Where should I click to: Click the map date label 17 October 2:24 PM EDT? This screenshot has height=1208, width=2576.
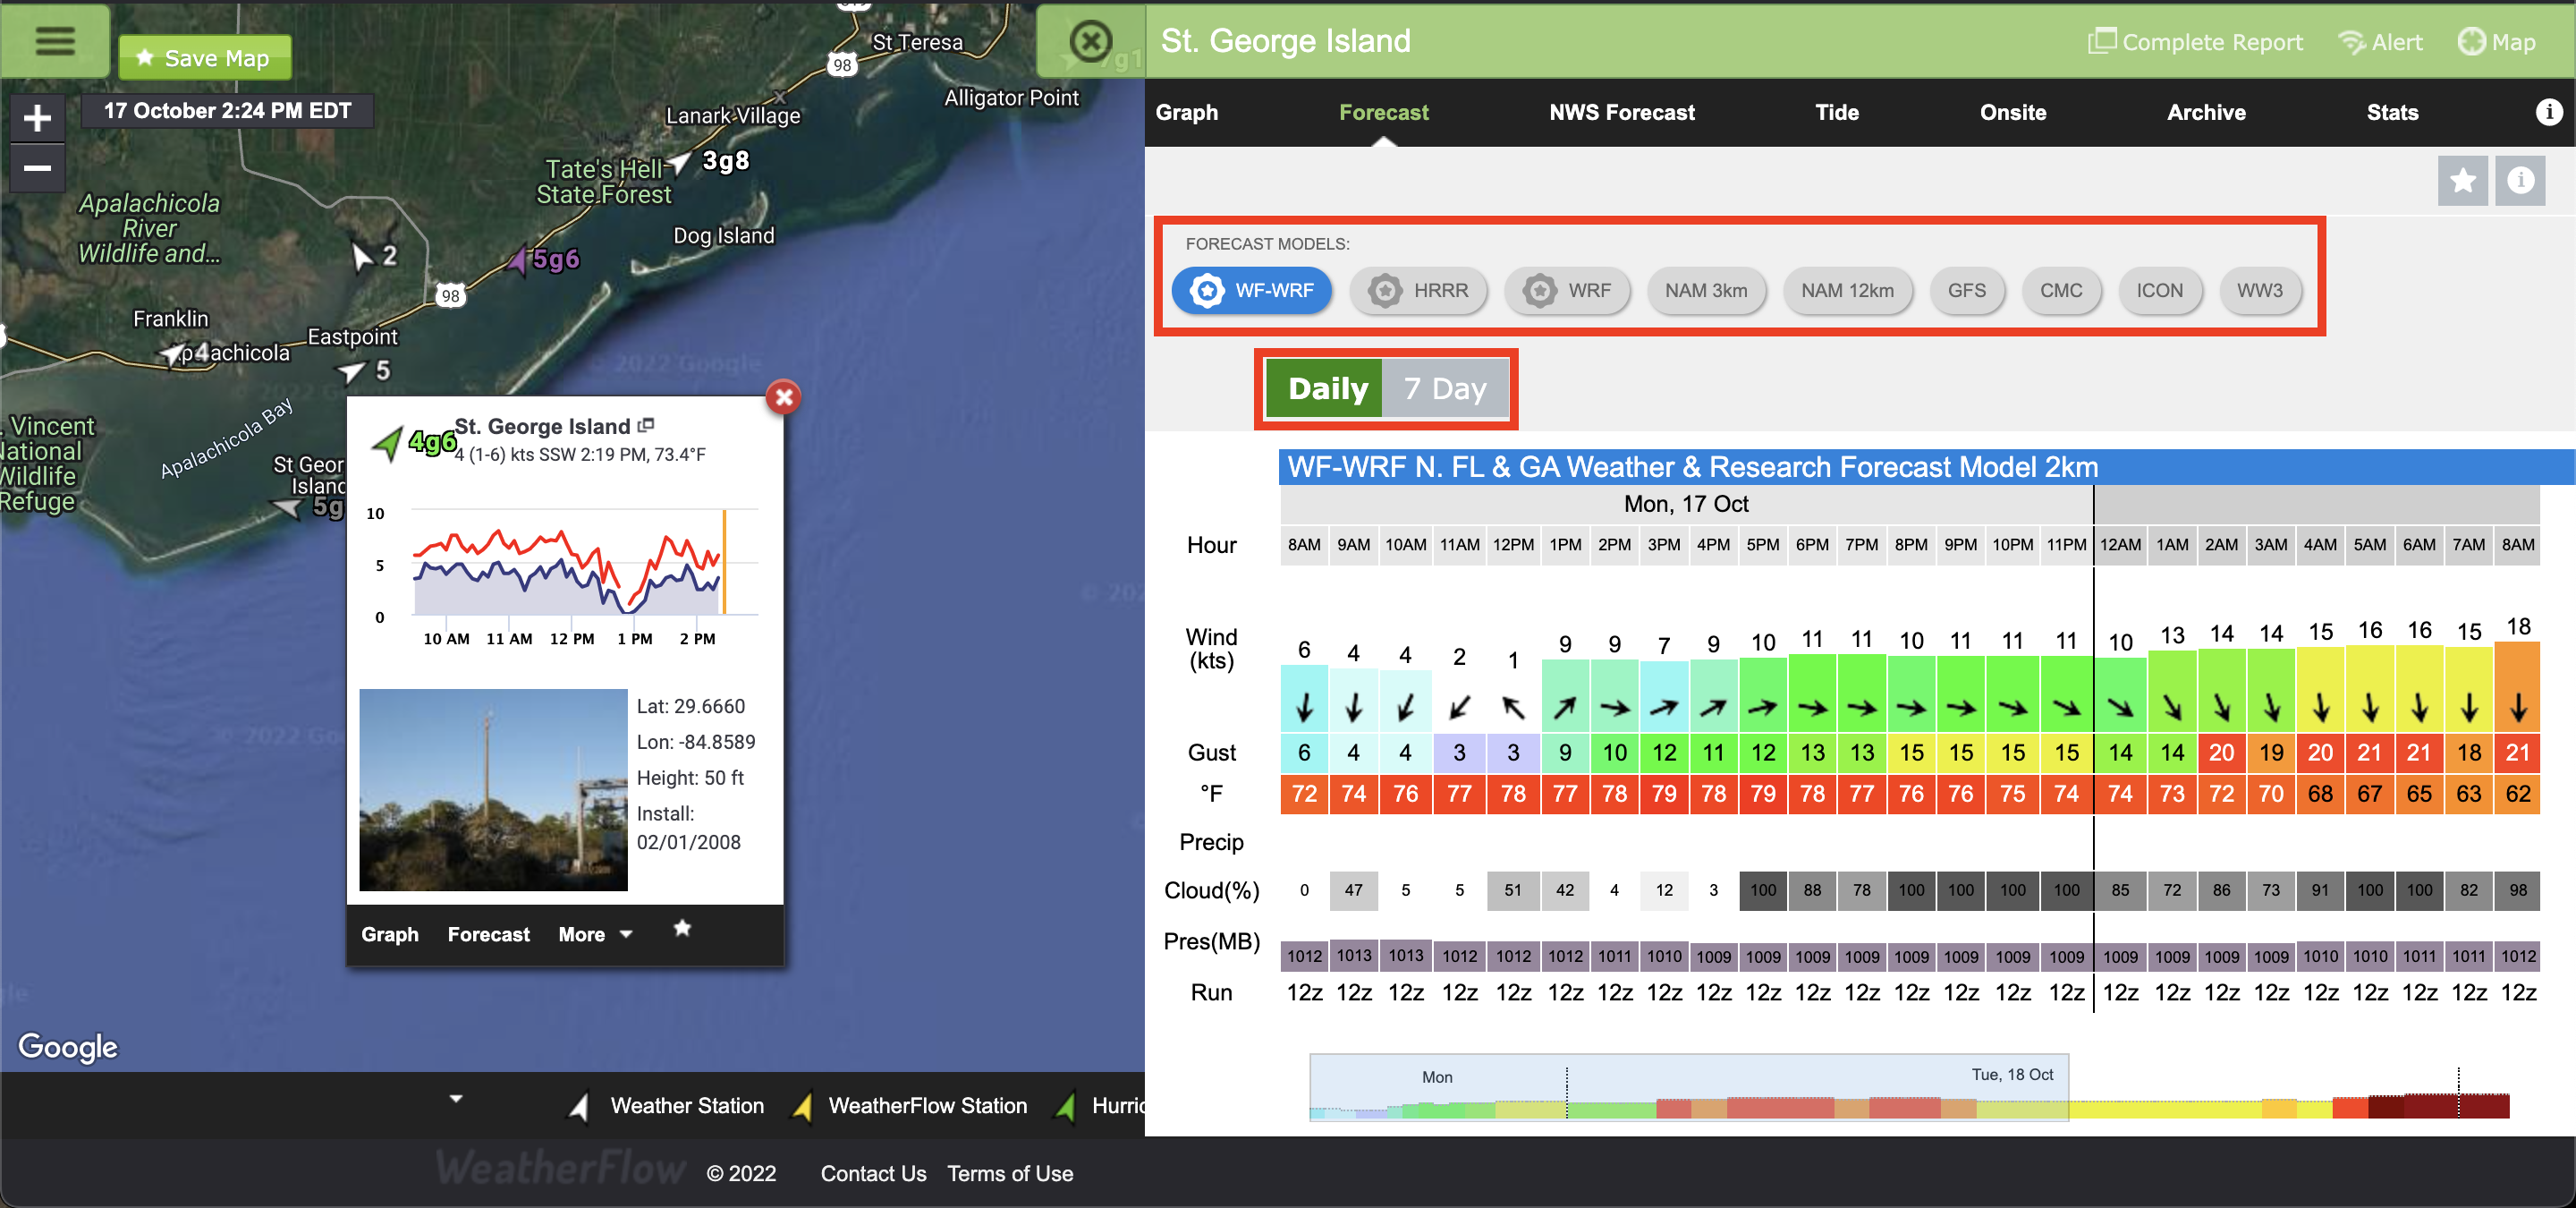pos(227,111)
